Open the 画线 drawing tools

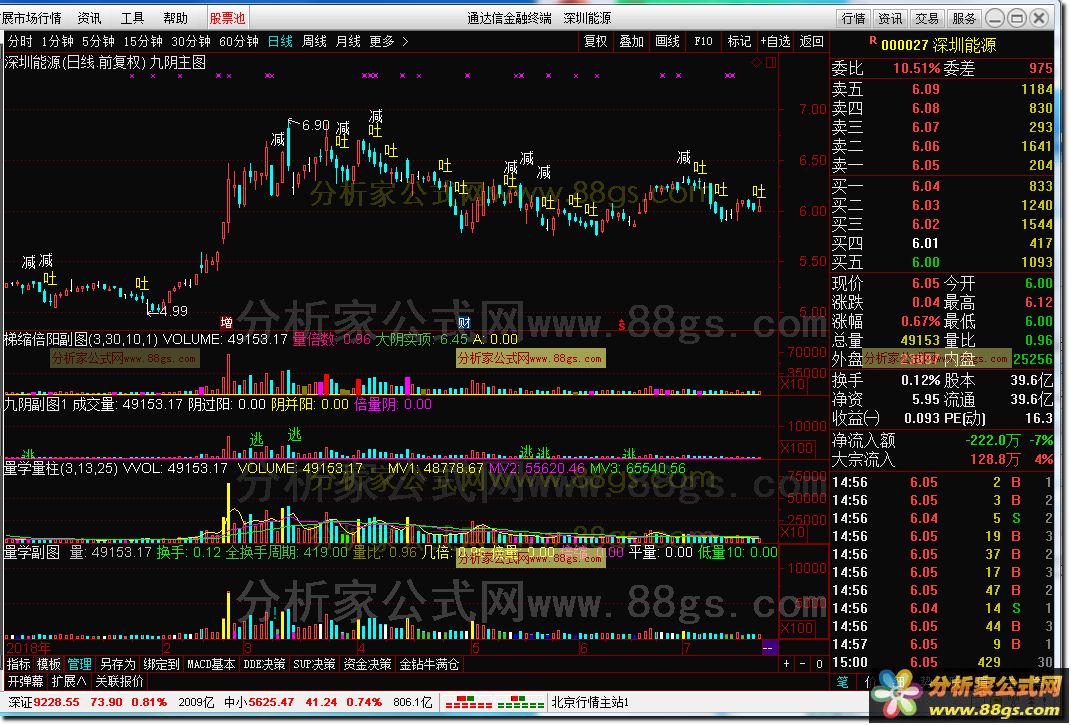[x=667, y=42]
